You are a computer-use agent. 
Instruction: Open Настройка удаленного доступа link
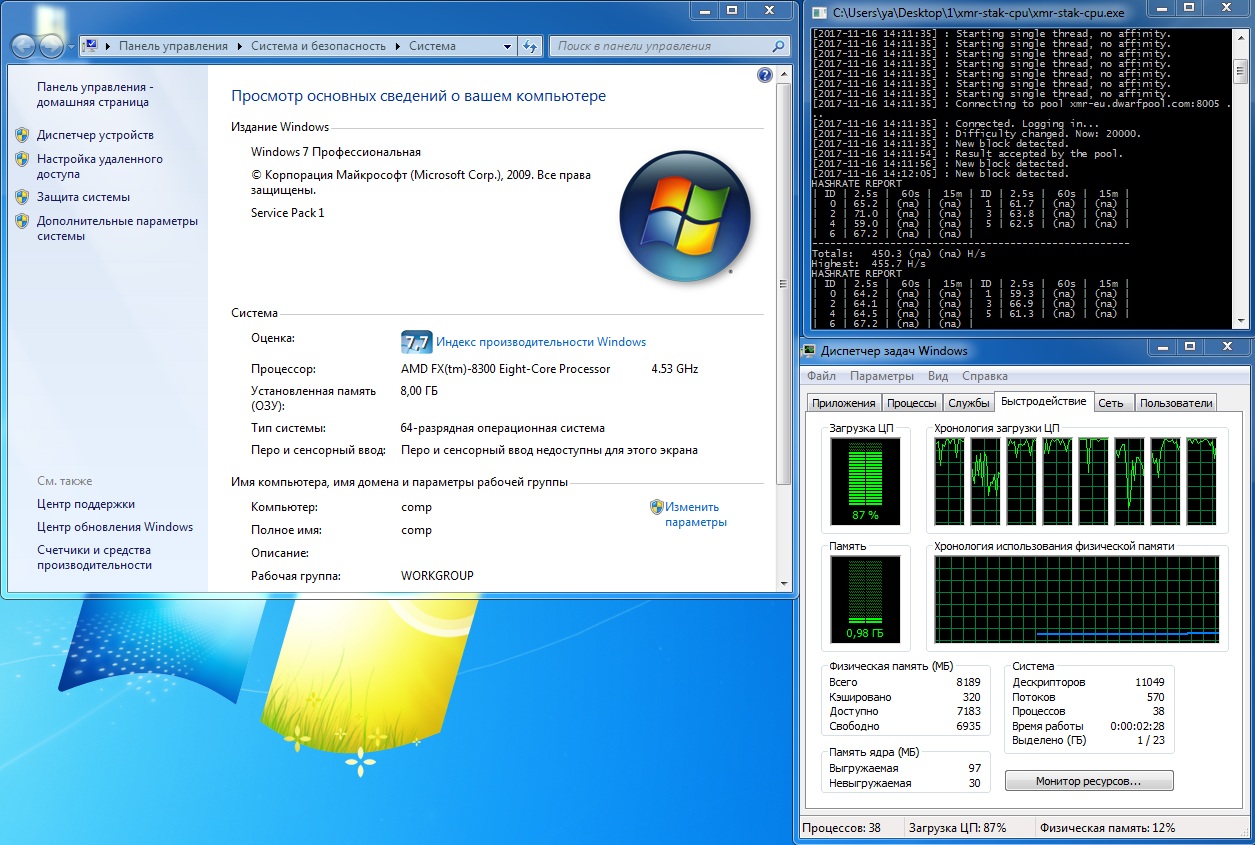tap(100, 166)
